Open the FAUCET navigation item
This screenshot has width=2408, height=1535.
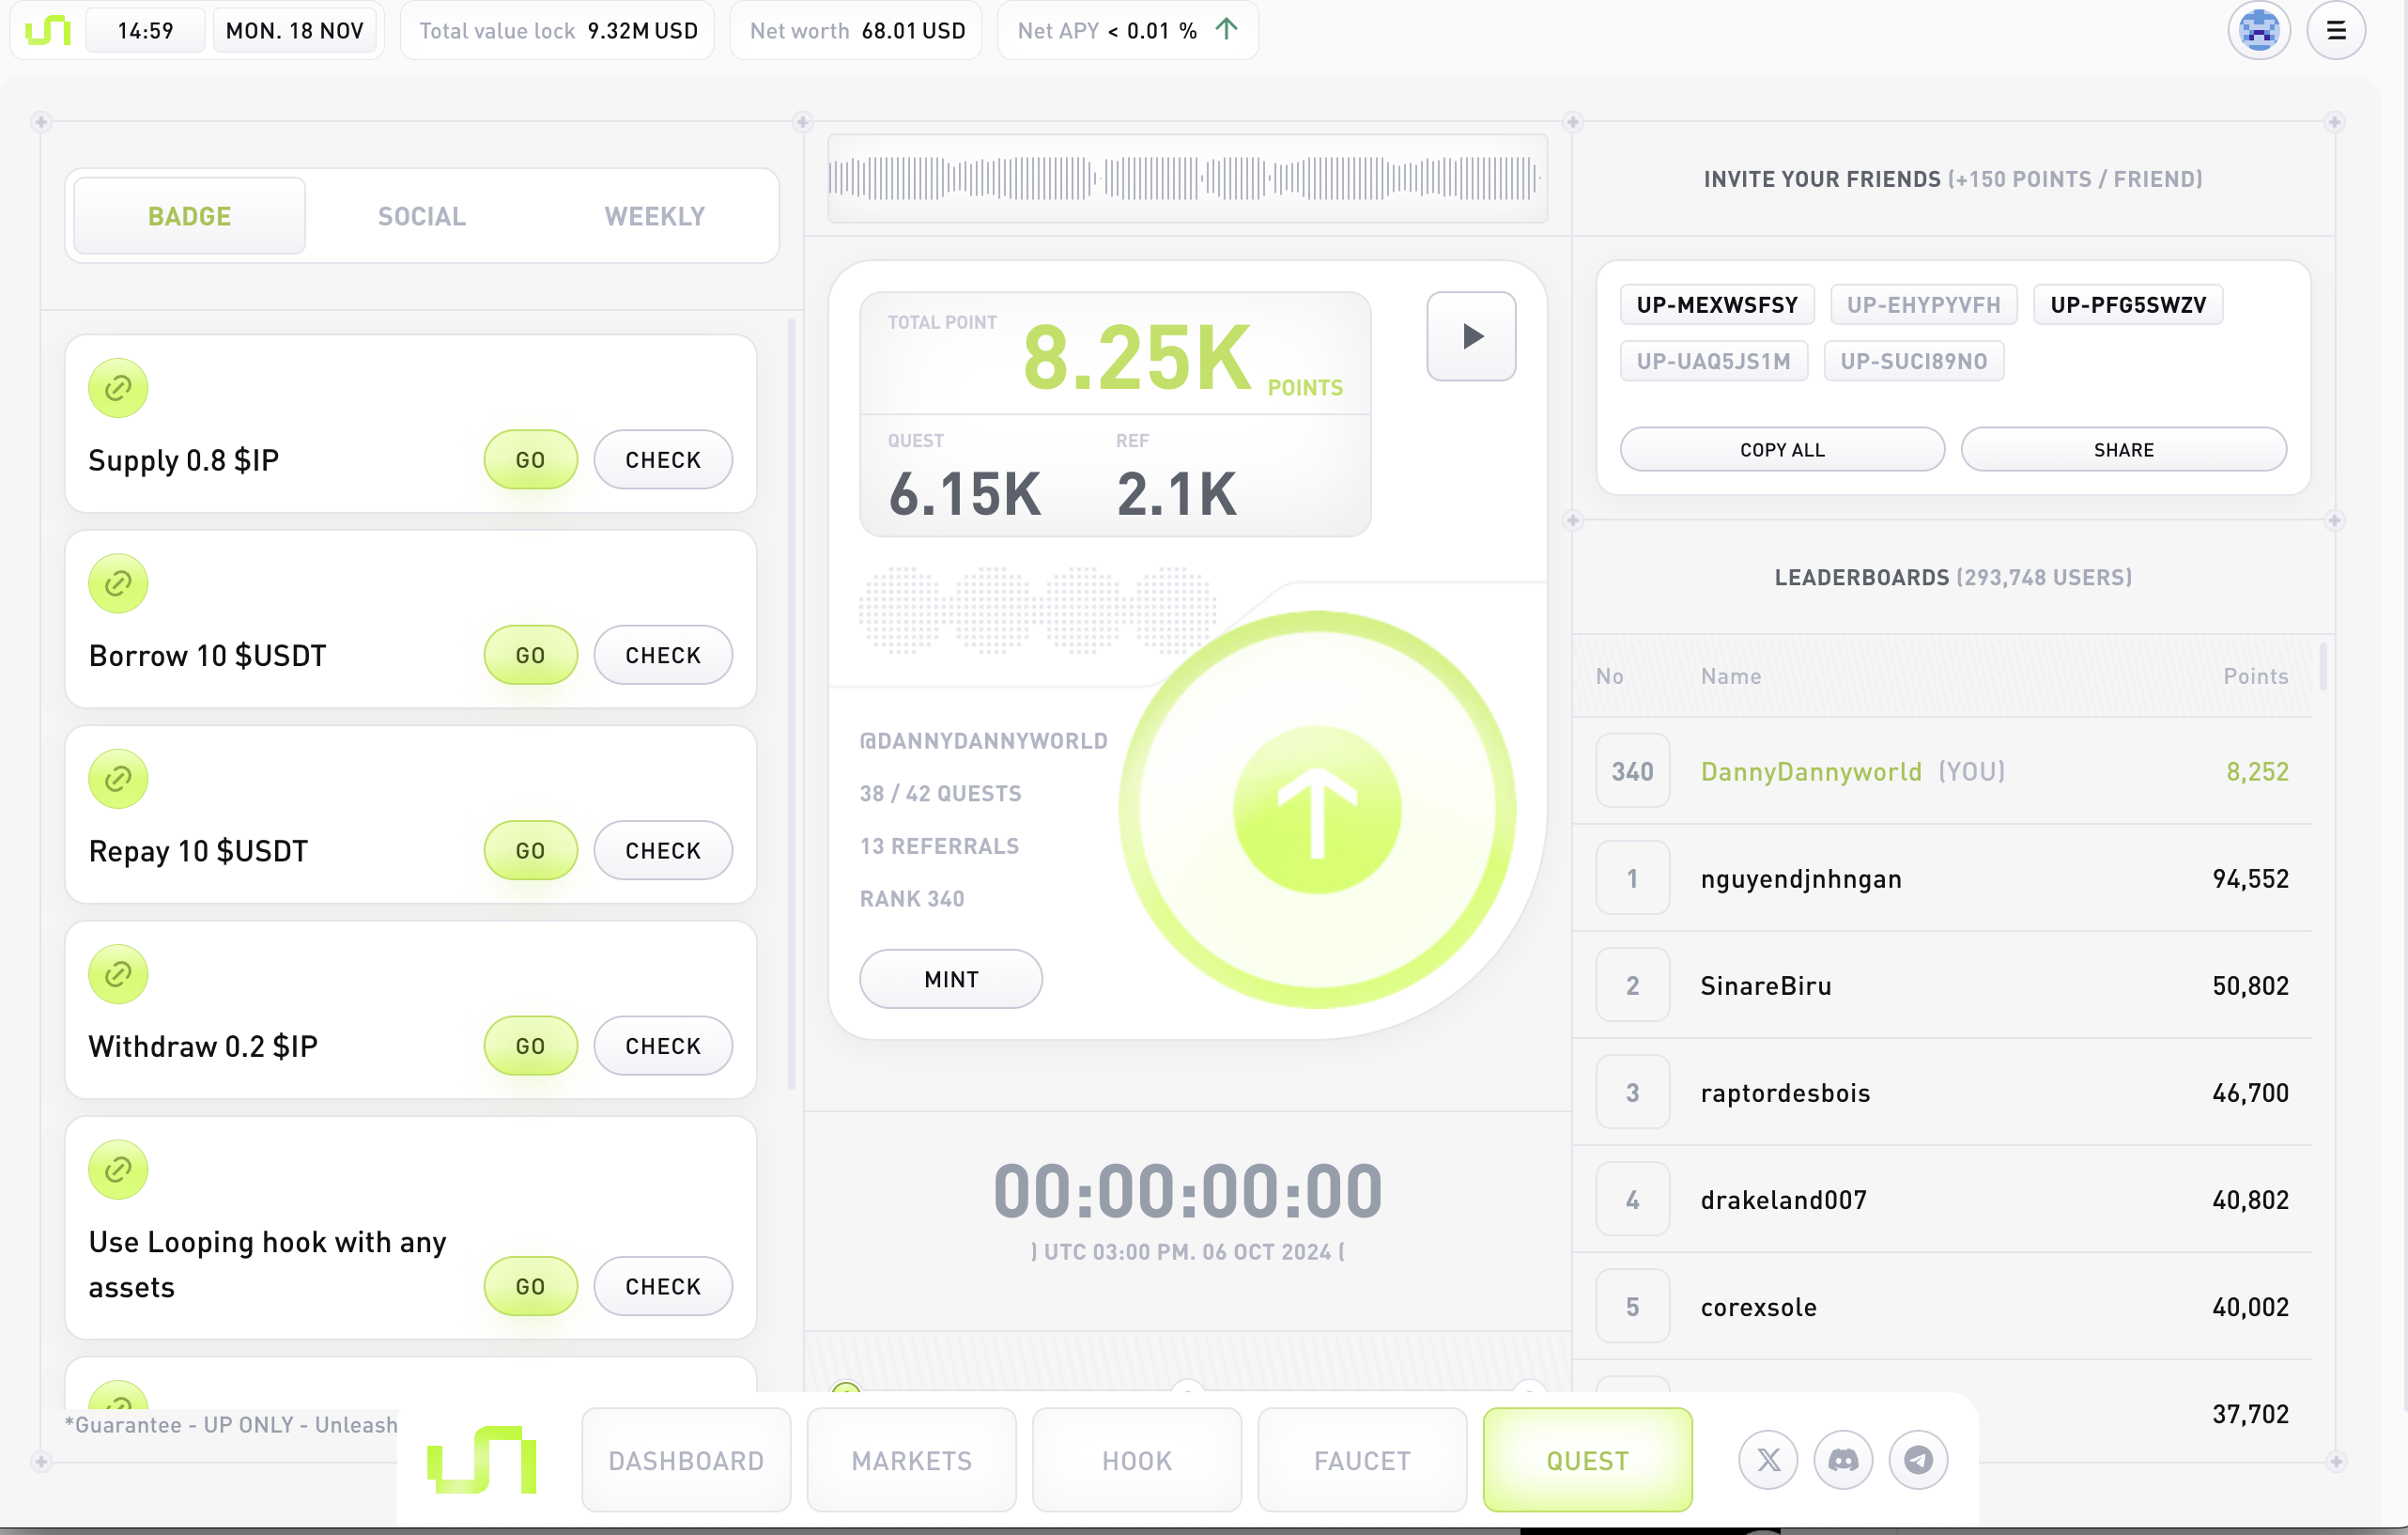(1362, 1460)
